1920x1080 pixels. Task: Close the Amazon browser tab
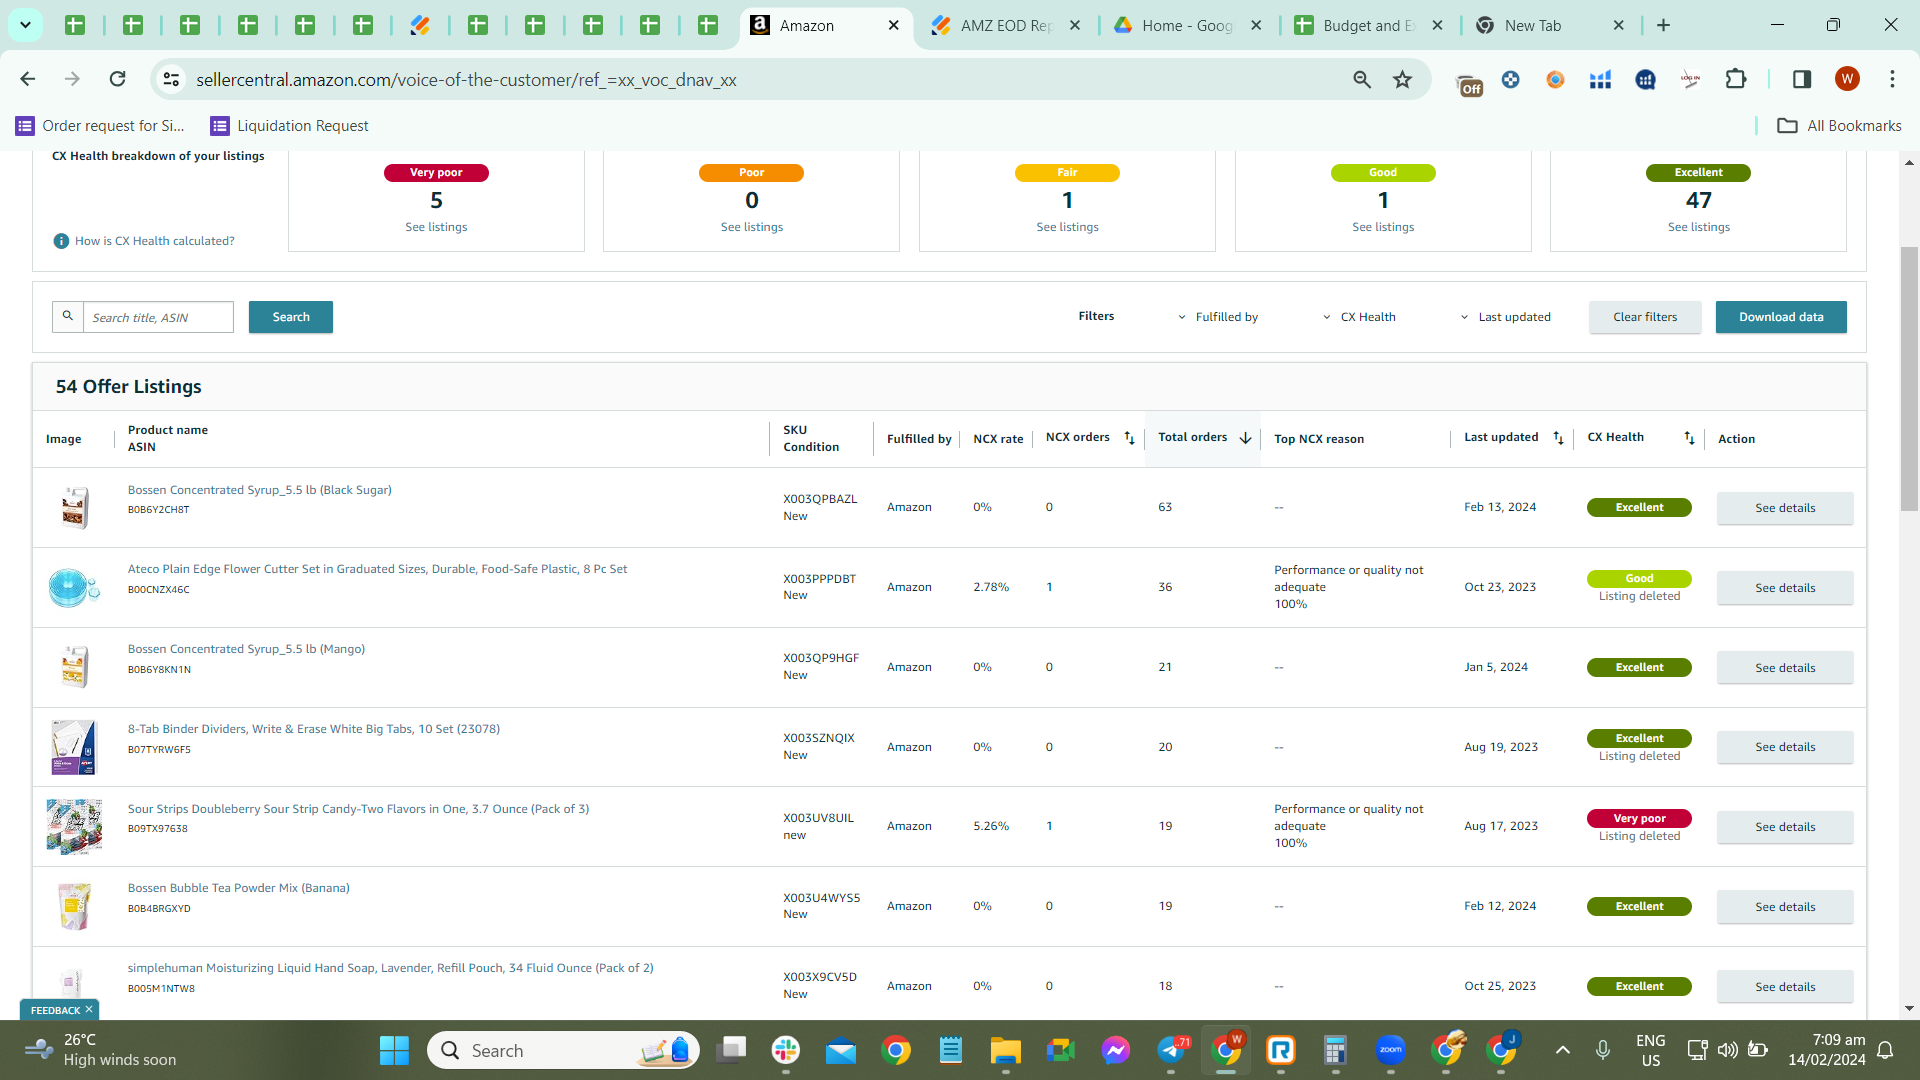tap(894, 26)
